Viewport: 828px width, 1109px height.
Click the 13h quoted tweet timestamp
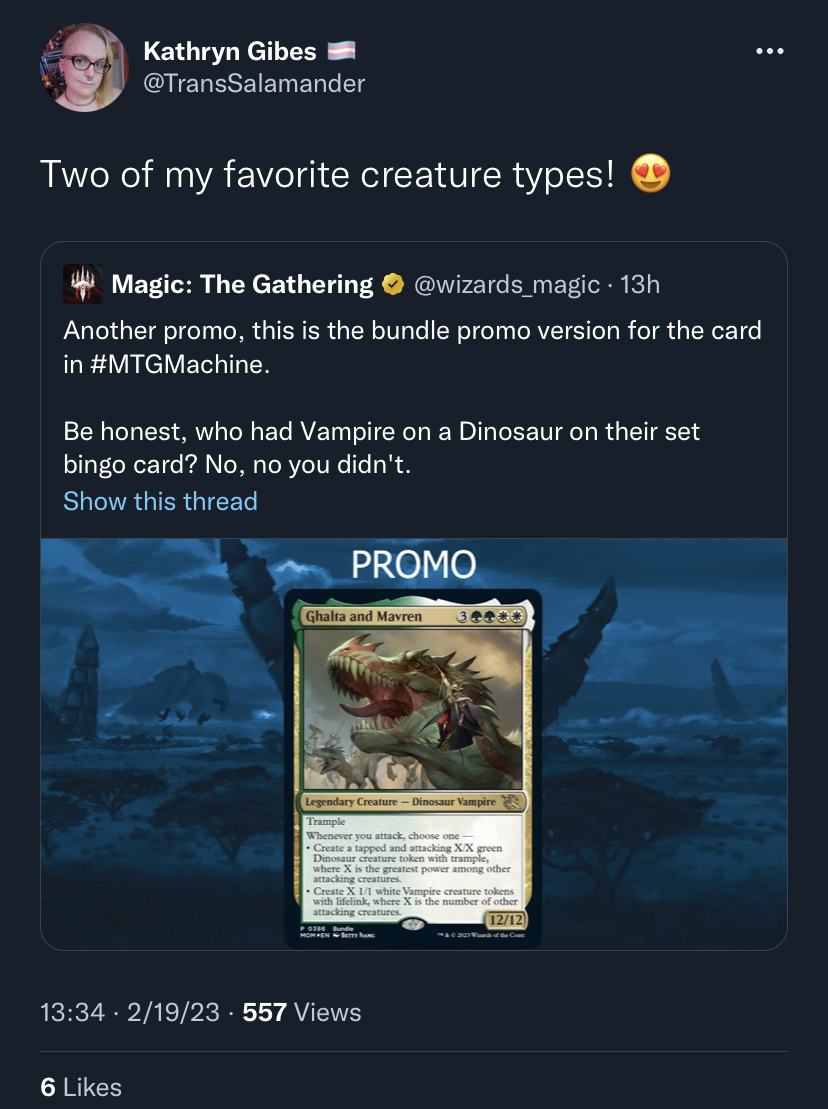coord(640,284)
